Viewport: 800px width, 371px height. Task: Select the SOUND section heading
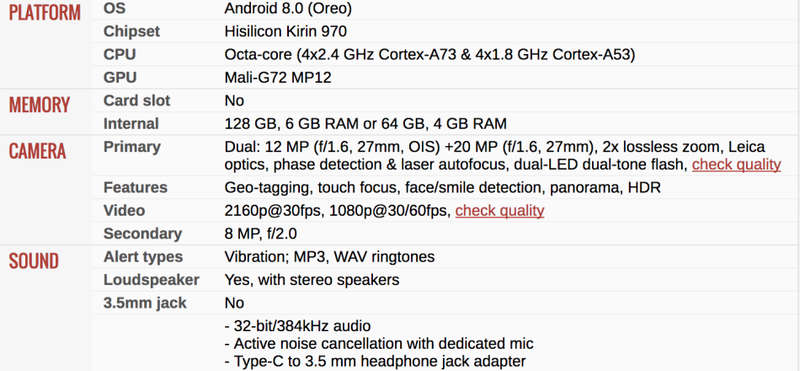pos(34,261)
